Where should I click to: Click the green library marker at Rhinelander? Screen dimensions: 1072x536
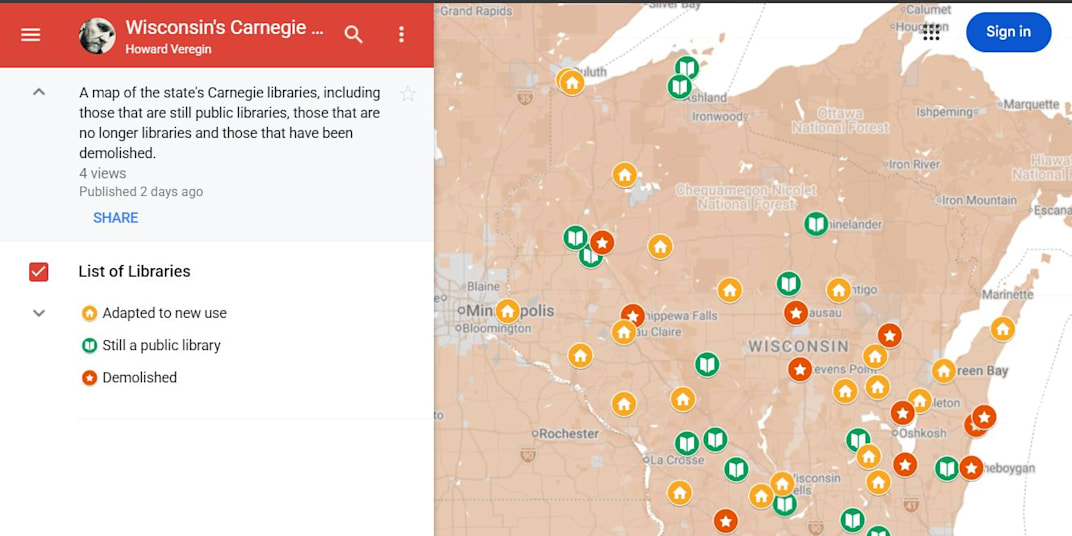(x=816, y=224)
